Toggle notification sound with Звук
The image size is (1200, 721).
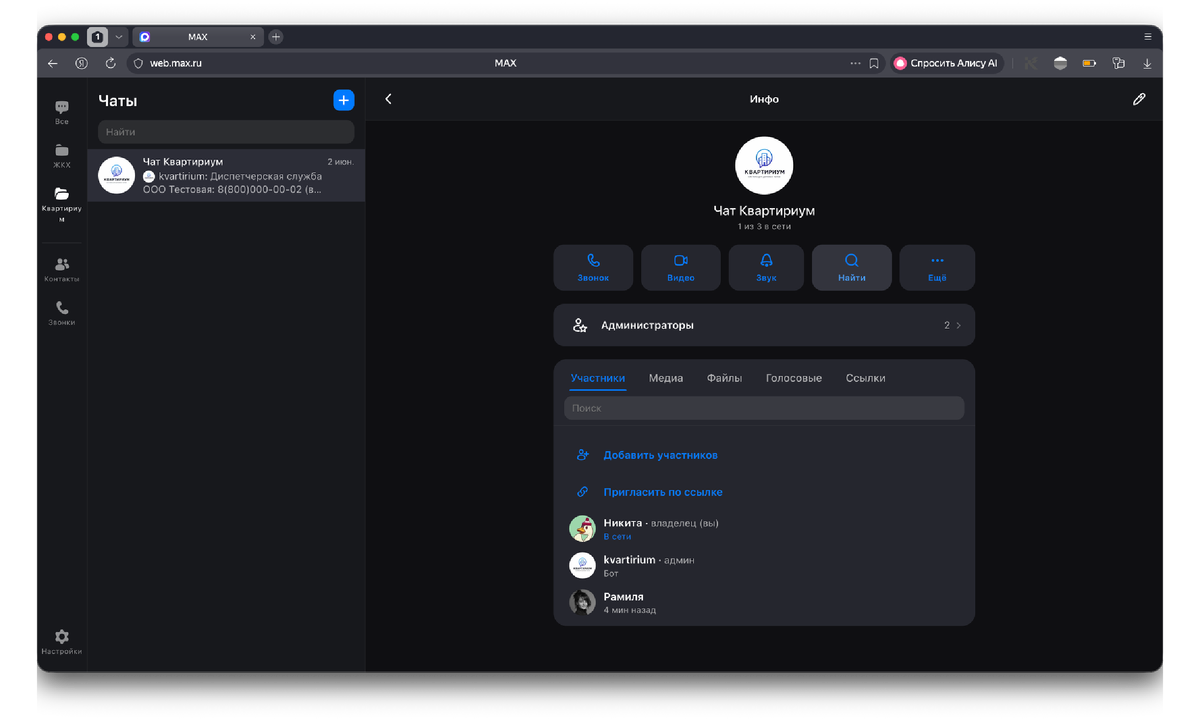coord(766,268)
